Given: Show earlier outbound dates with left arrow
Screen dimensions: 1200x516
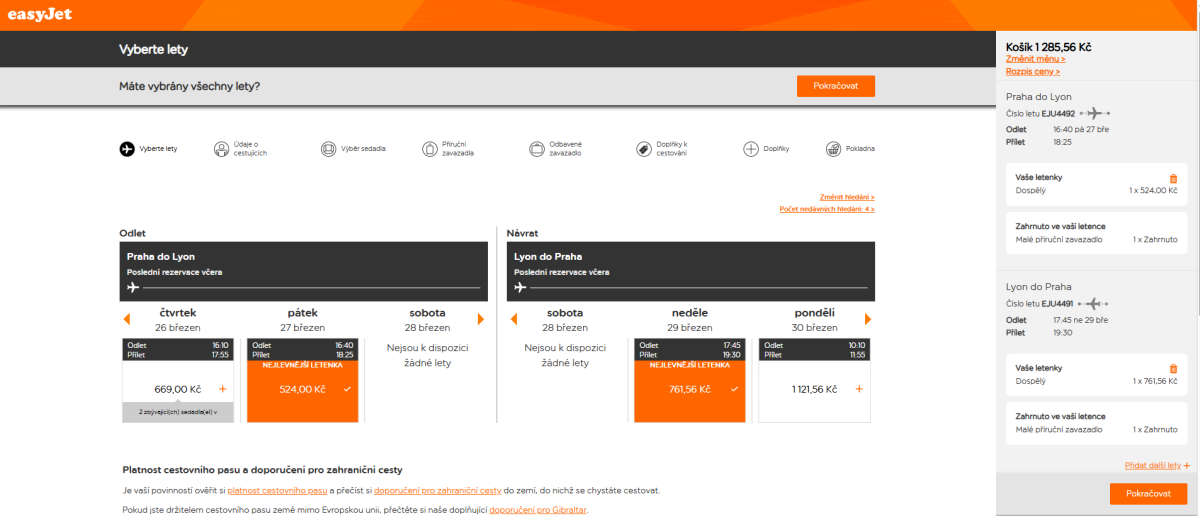Looking at the screenshot, I should pyautogui.click(x=127, y=319).
